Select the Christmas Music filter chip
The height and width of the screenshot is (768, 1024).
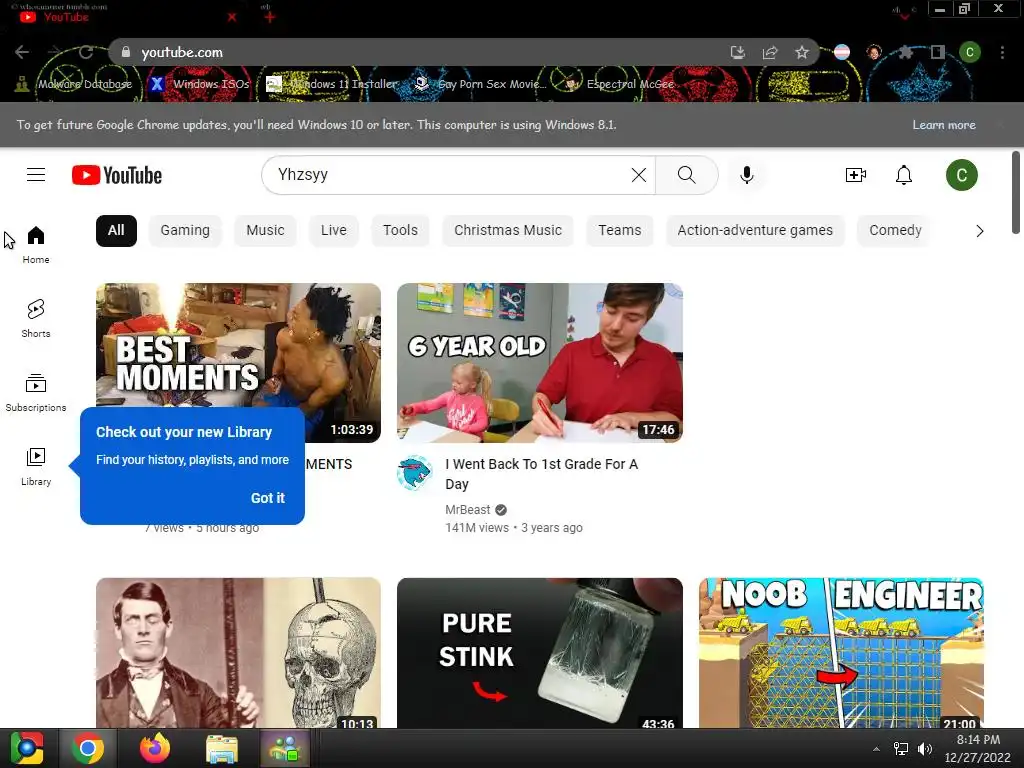click(x=508, y=231)
